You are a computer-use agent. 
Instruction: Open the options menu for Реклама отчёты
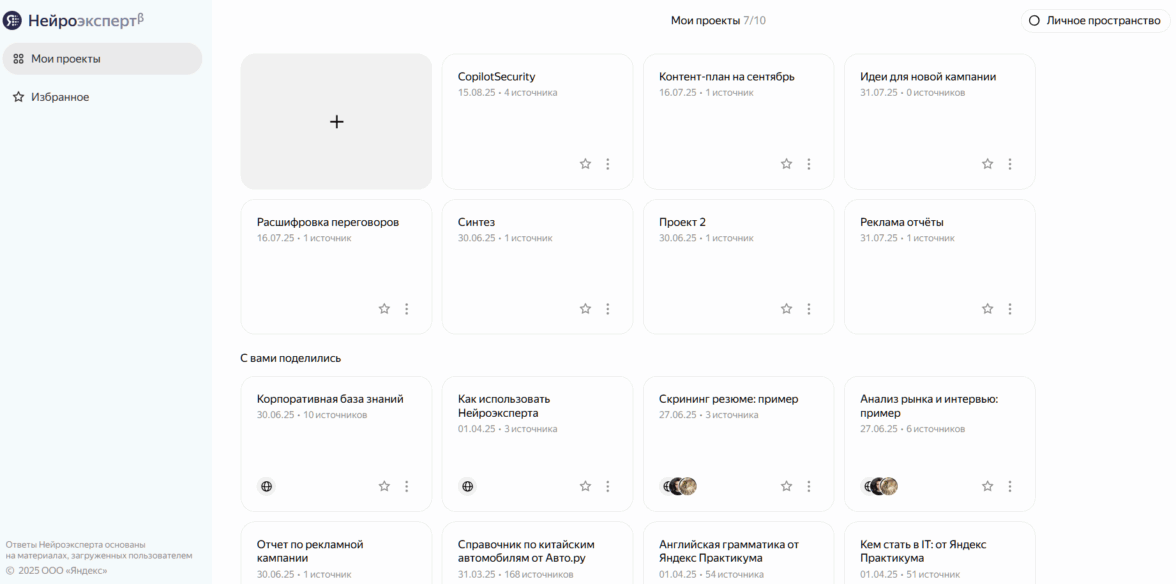[x=1010, y=308]
